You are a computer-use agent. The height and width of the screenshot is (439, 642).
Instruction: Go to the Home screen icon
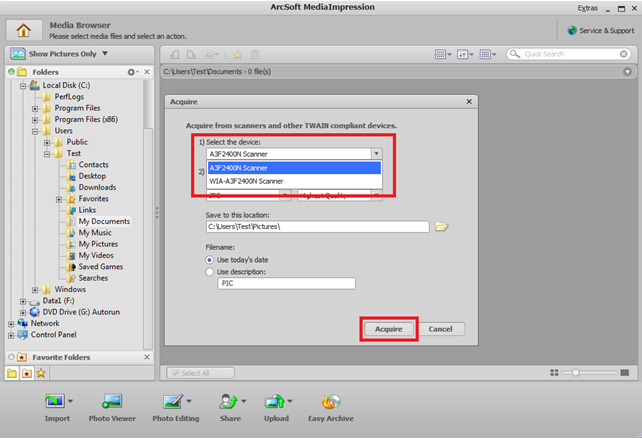pyautogui.click(x=24, y=30)
